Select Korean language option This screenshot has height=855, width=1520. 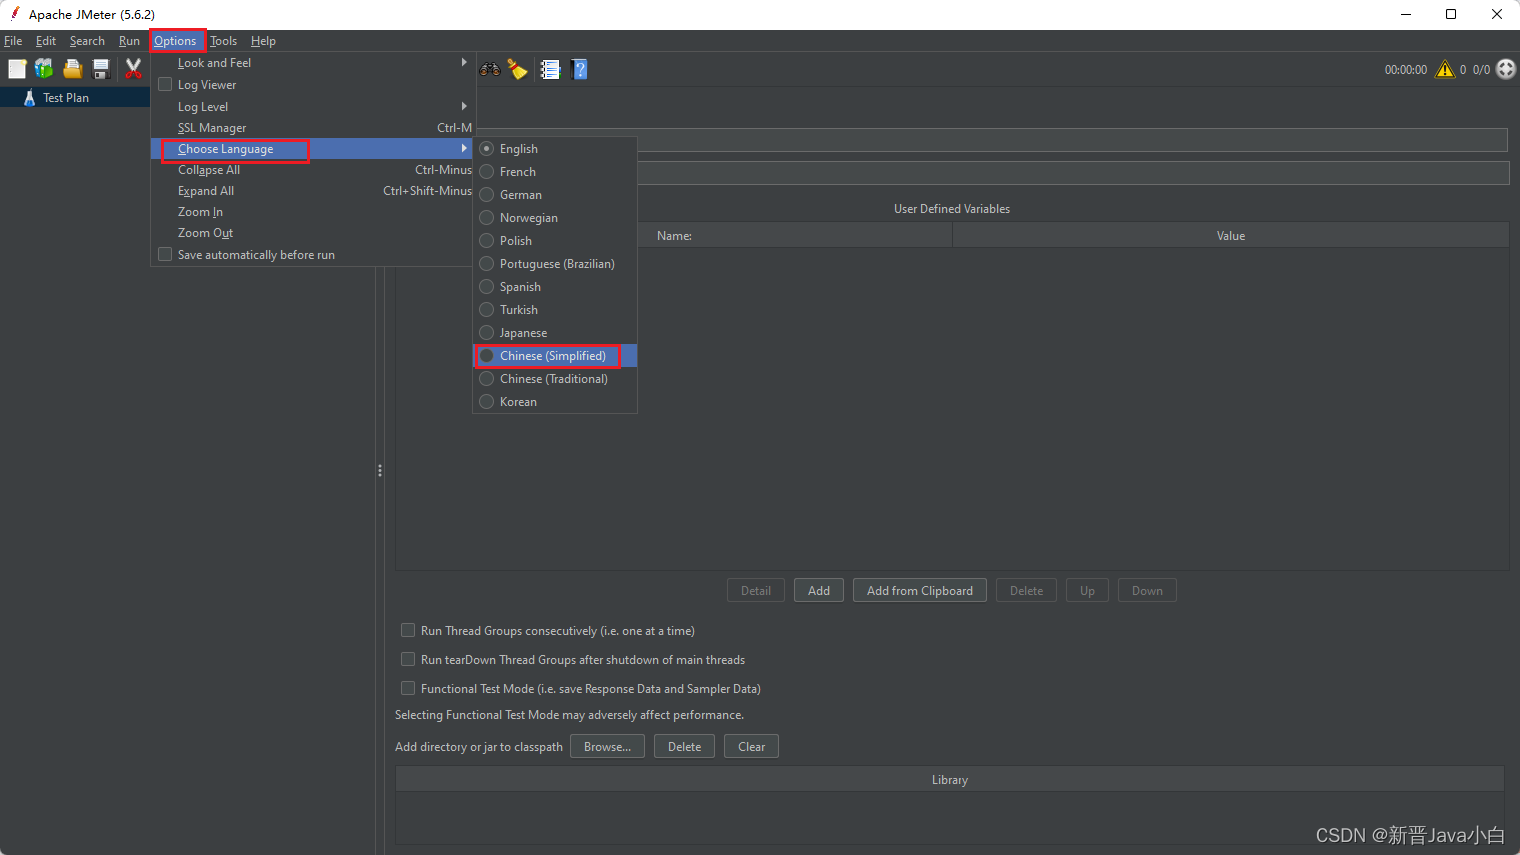(555, 402)
